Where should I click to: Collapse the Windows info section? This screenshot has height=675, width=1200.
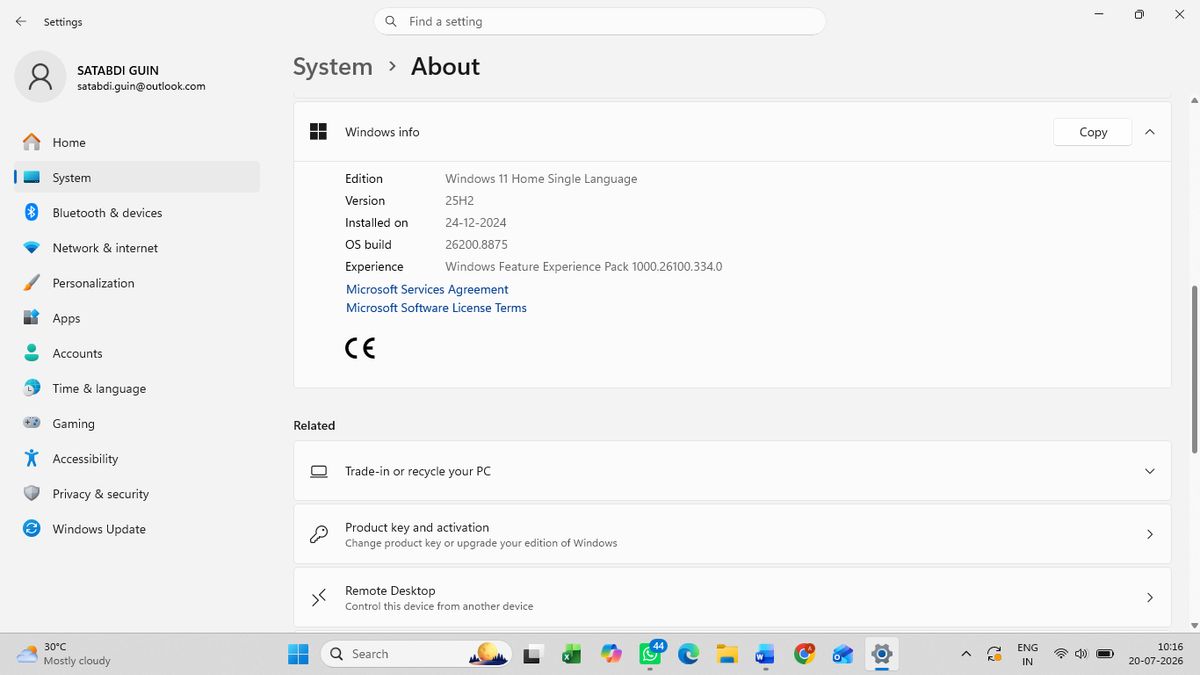[1150, 132]
